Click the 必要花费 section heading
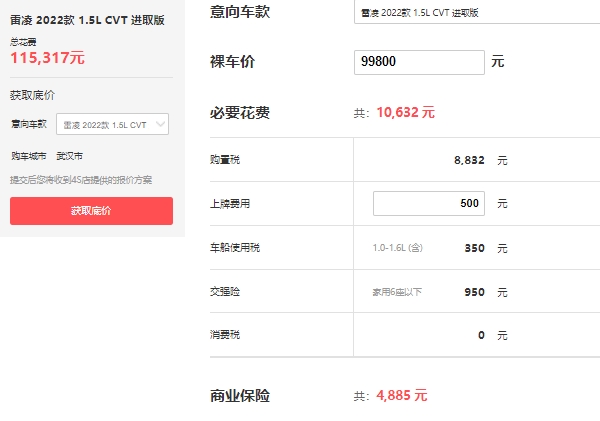This screenshot has width=600, height=421. [x=240, y=112]
